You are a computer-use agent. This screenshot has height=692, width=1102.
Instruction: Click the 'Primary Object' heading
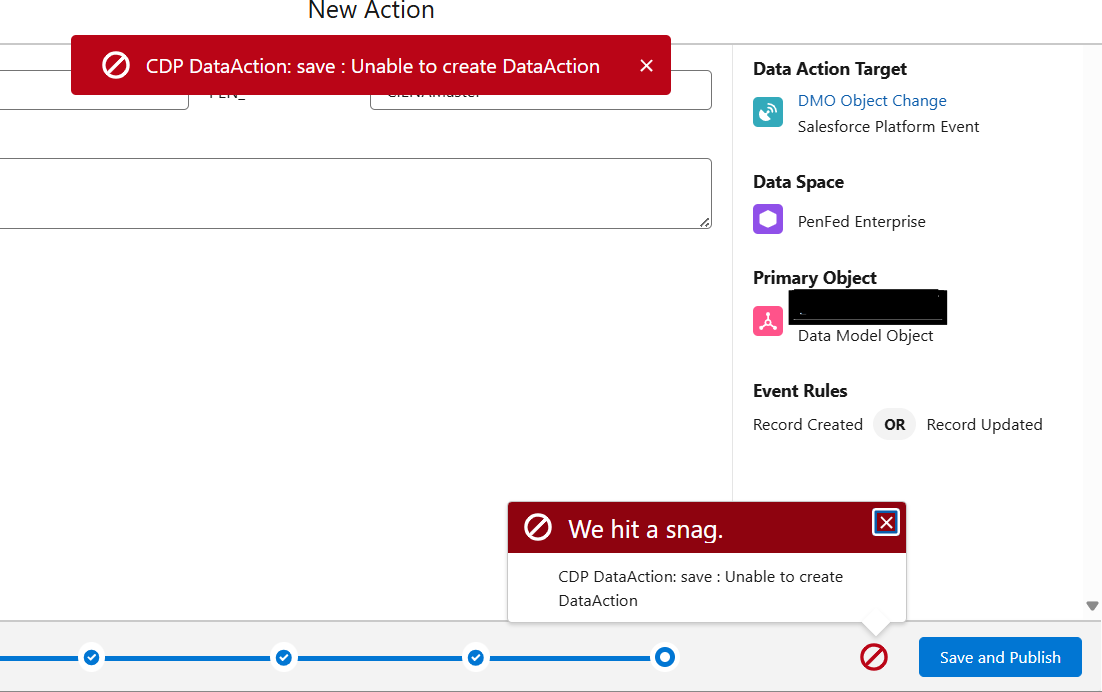coord(815,278)
